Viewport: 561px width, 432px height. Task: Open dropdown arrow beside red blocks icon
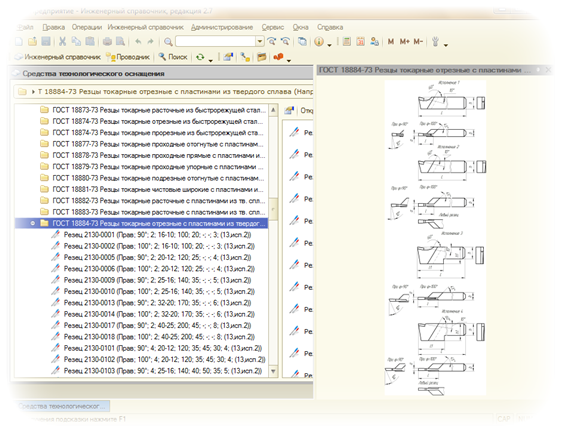(x=289, y=60)
